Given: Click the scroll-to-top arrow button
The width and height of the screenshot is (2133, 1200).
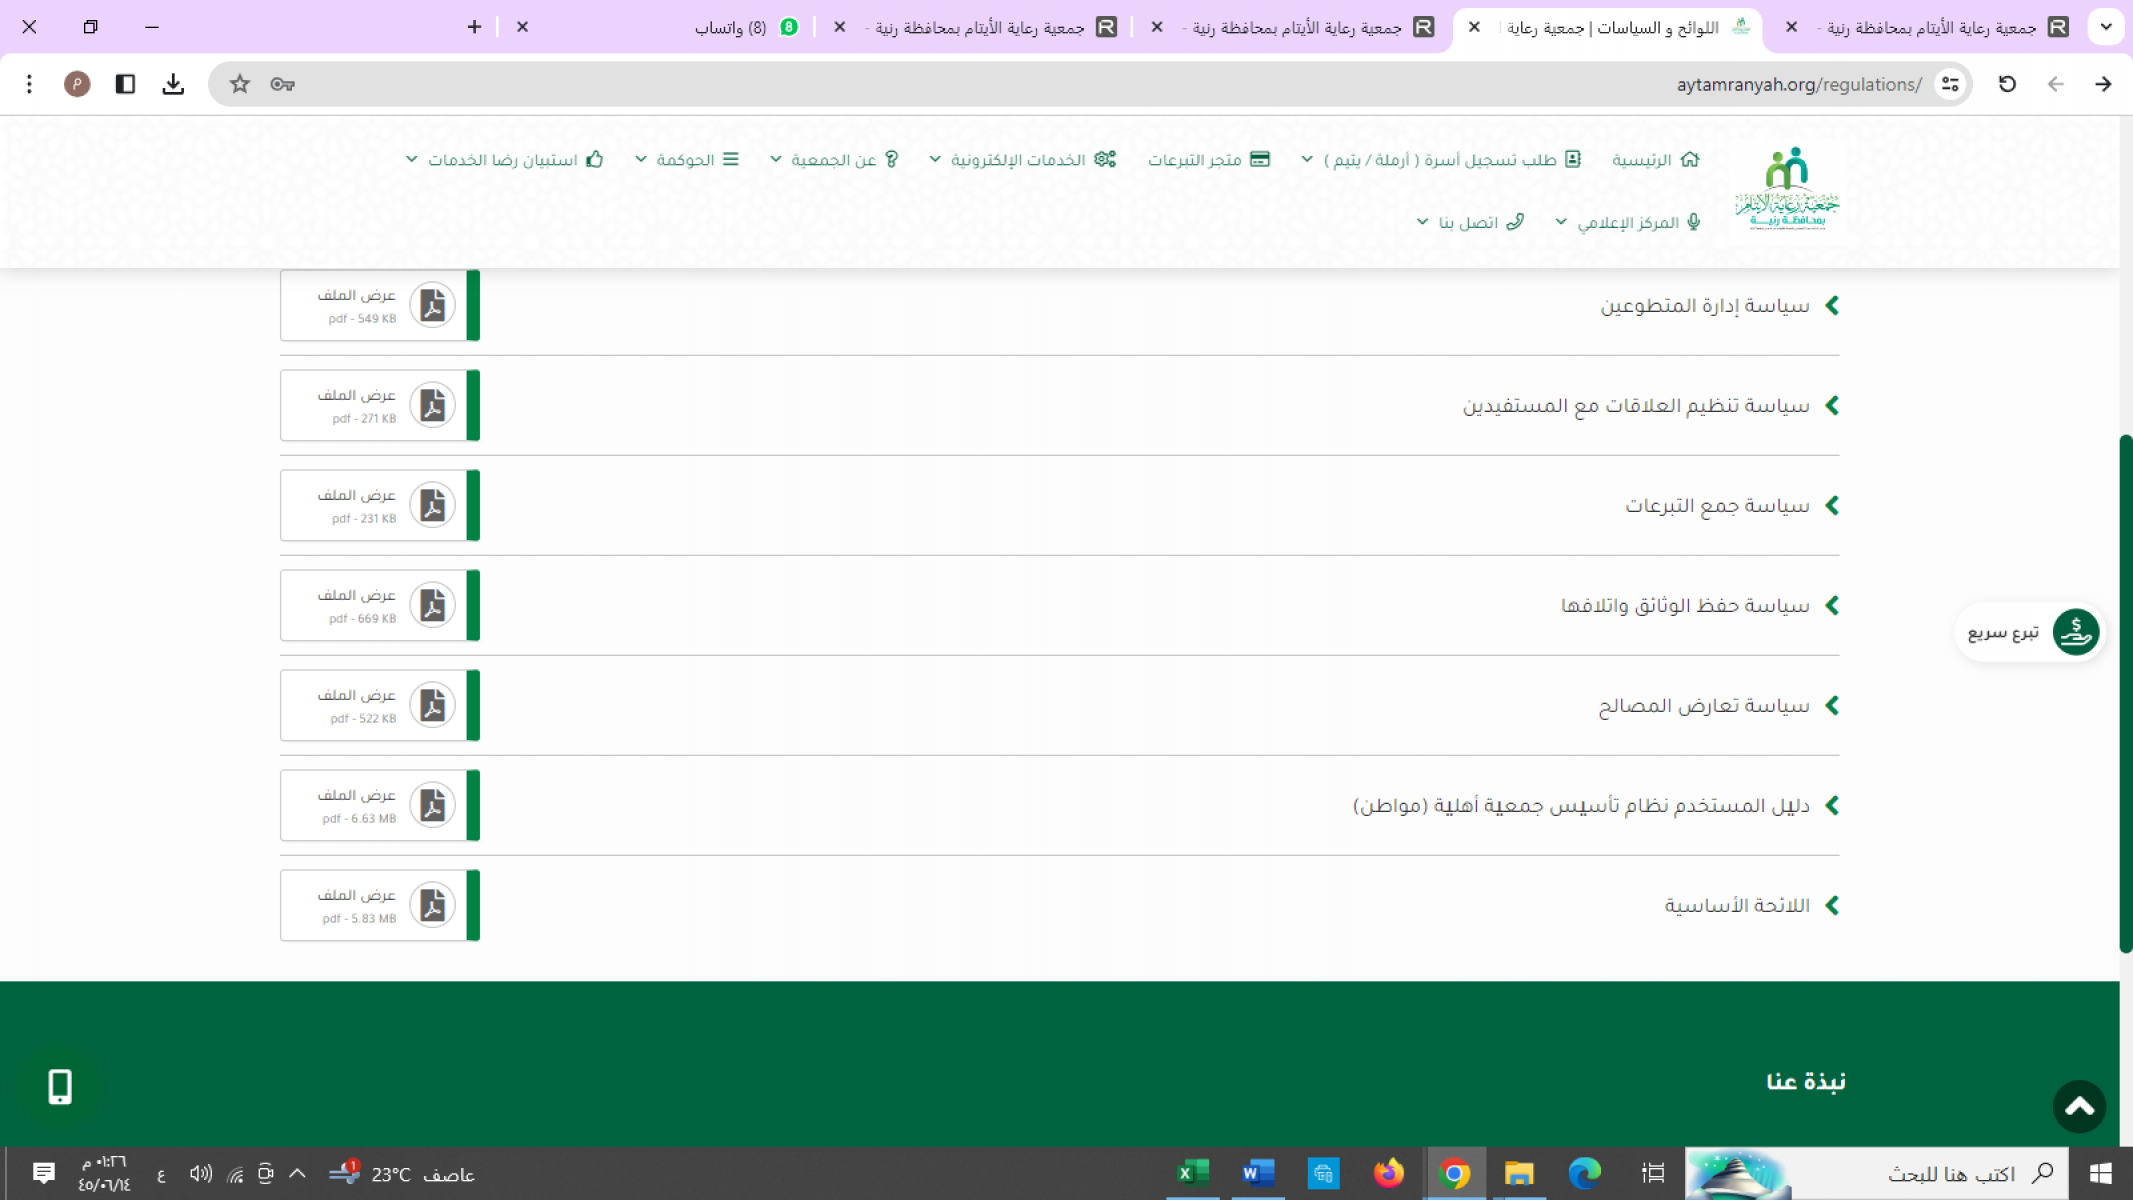Looking at the screenshot, I should pyautogui.click(x=2079, y=1106).
